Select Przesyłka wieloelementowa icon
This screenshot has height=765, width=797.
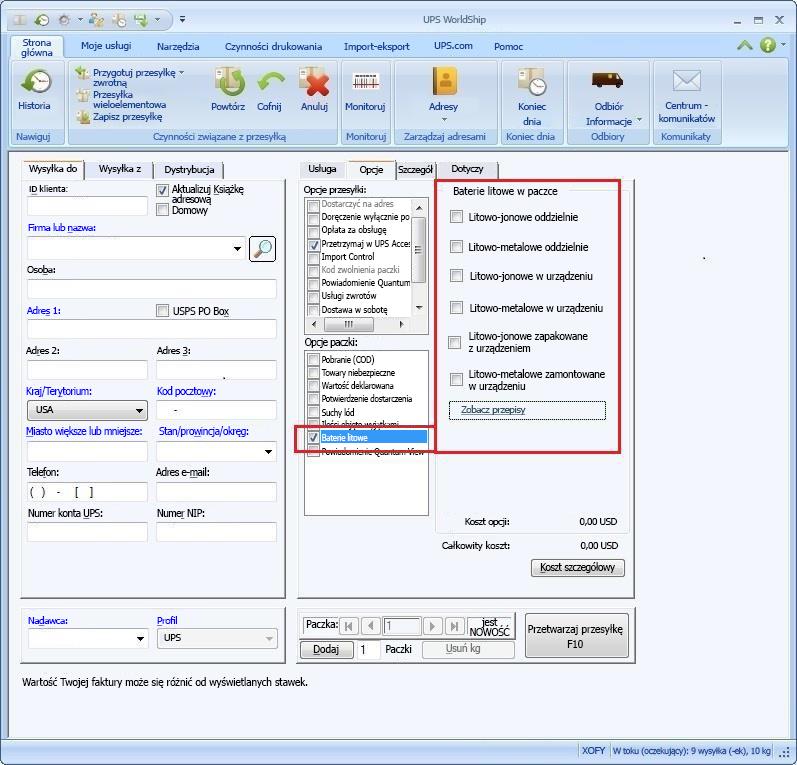click(82, 95)
